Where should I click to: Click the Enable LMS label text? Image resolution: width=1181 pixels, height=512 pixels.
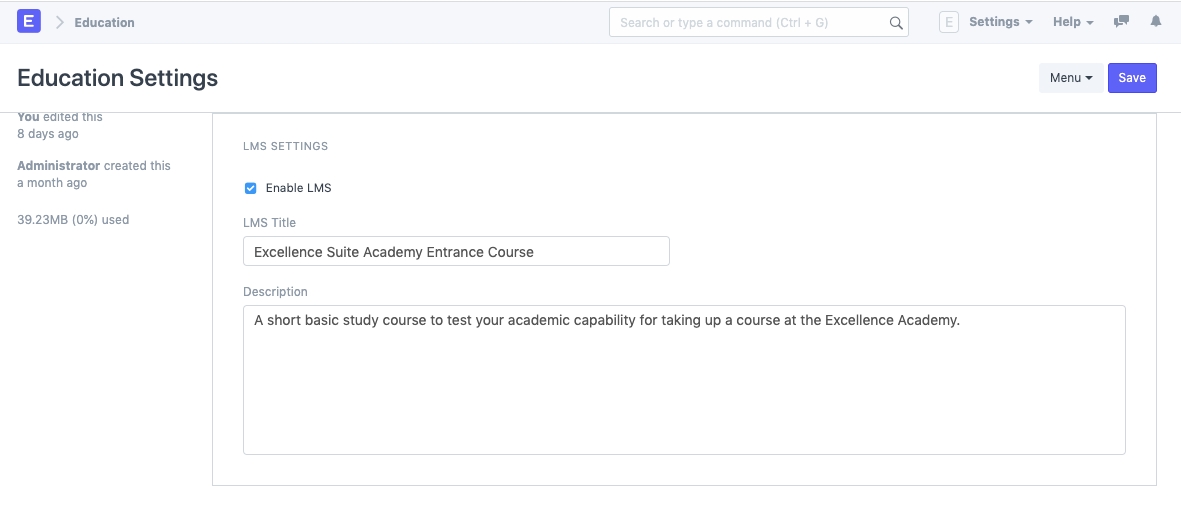[298, 188]
